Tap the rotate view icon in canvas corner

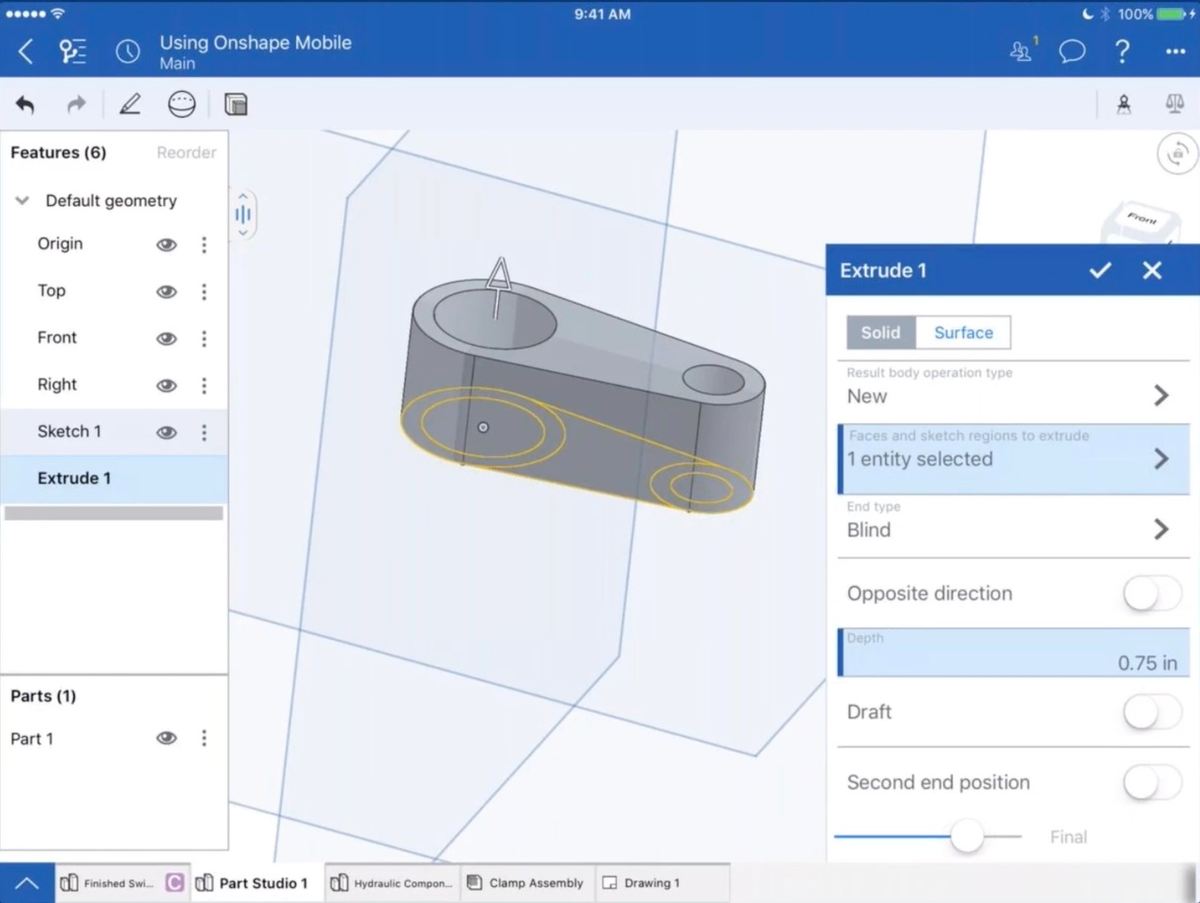coord(1178,153)
